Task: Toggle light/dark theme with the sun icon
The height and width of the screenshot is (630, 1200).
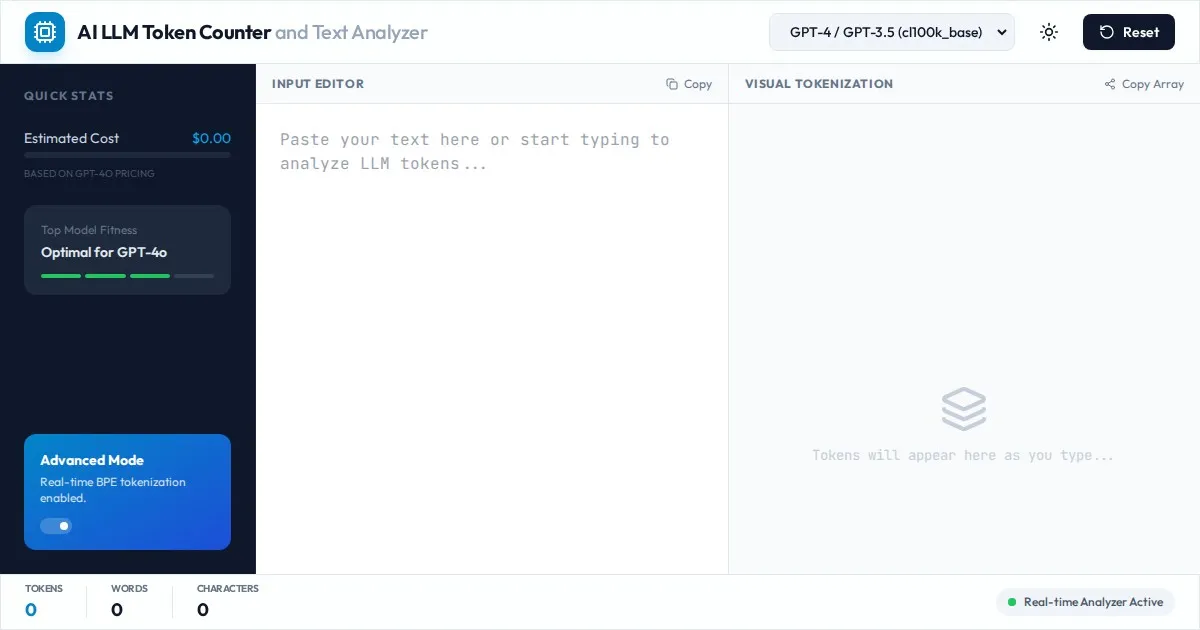Action: click(1049, 32)
